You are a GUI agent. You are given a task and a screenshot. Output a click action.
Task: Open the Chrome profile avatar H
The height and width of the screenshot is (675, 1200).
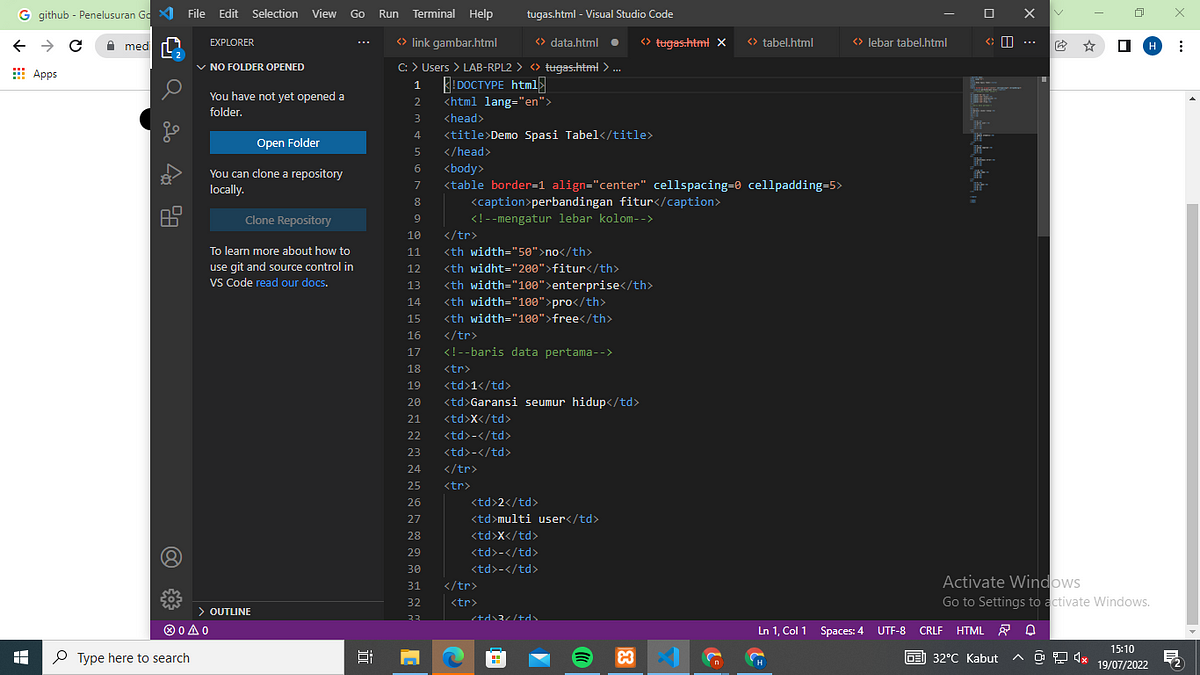point(1152,46)
